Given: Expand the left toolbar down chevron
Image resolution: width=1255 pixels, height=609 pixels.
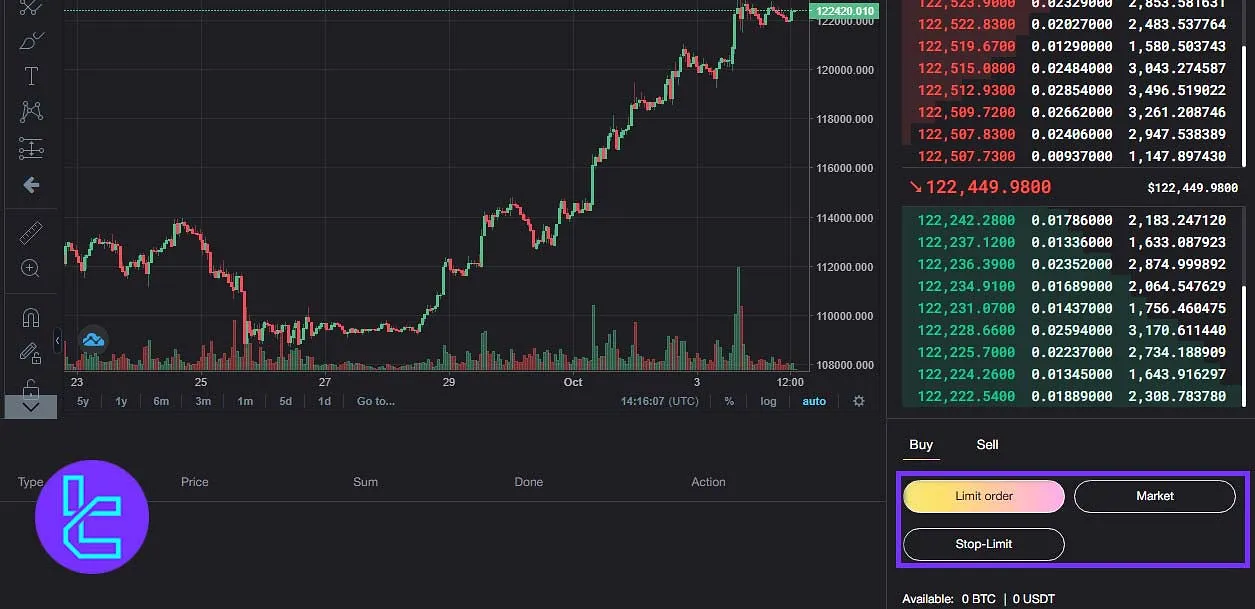Looking at the screenshot, I should [31, 406].
